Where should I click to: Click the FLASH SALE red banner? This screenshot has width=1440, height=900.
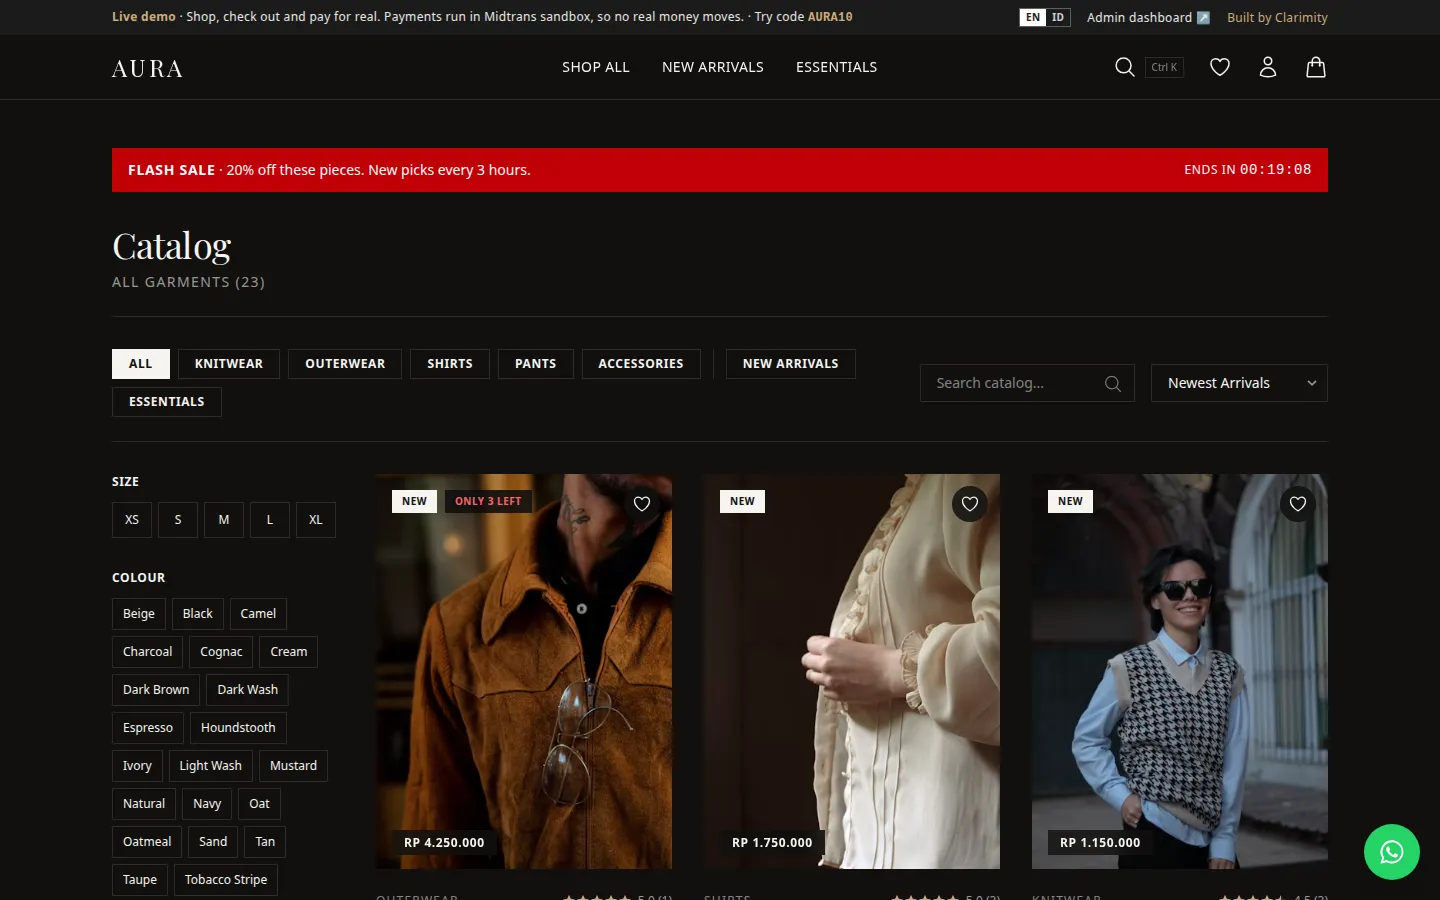point(720,170)
